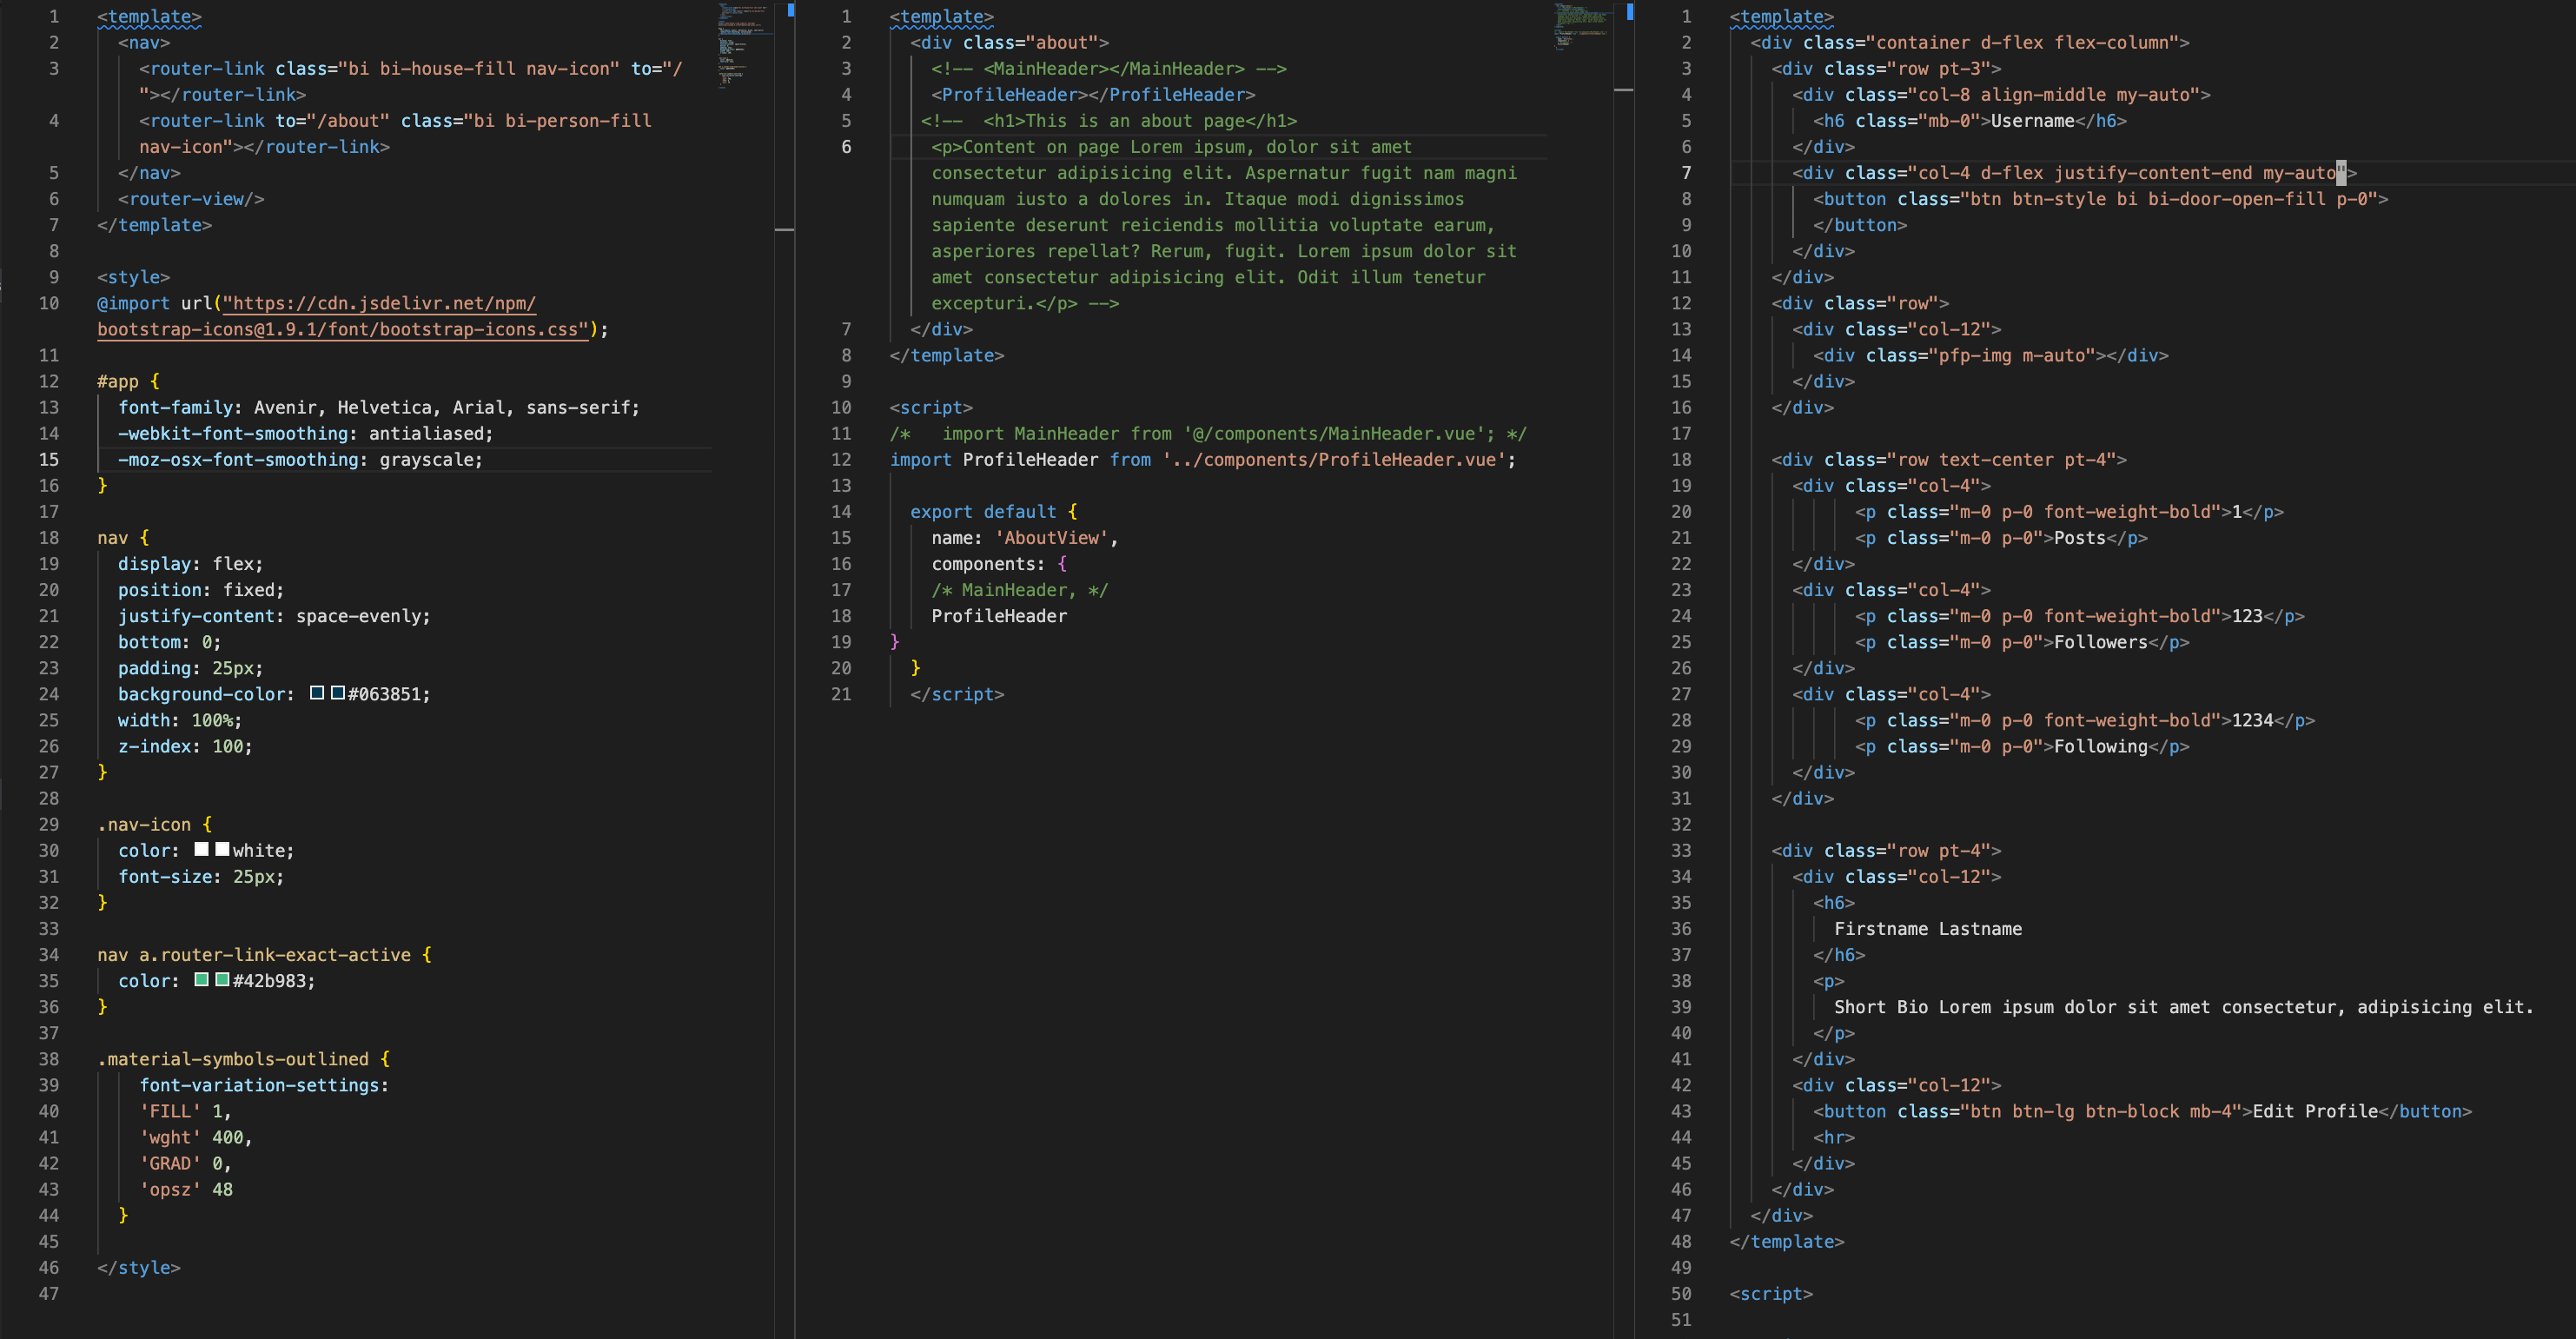This screenshot has height=1339, width=2576.
Task: Click the -webkit-font-smoothing property
Action: pyautogui.click(x=233, y=433)
